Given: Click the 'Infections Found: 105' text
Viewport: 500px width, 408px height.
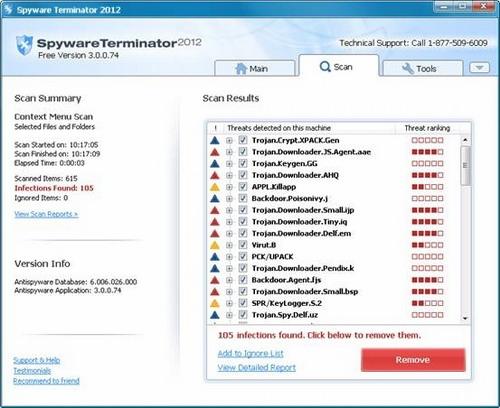Looking at the screenshot, I should click(54, 188).
